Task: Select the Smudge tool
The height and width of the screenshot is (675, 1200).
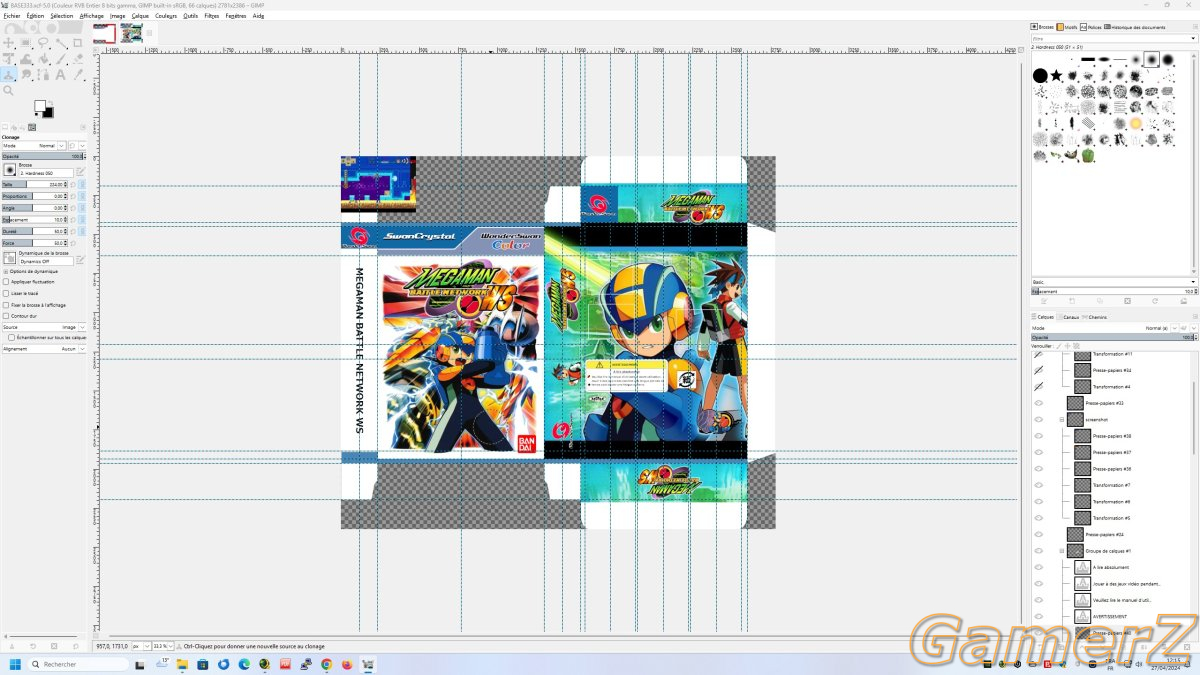Action: click(x=26, y=75)
